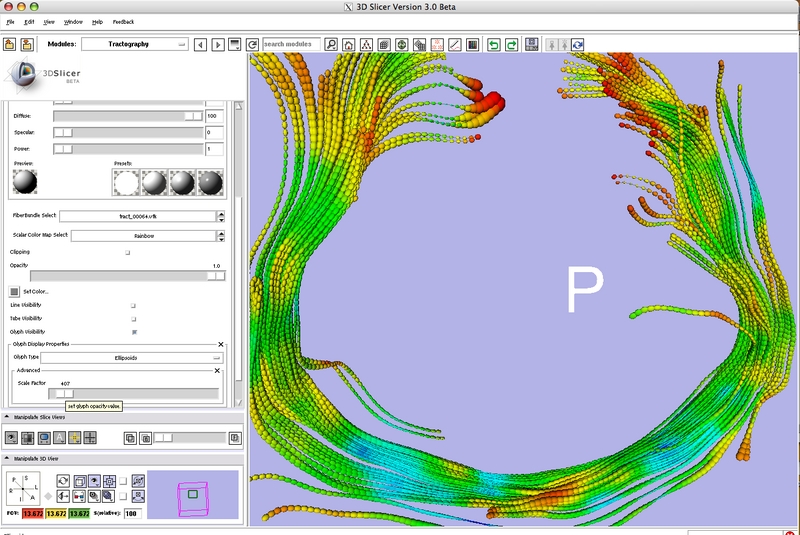Open the File menu
This screenshot has height=535, width=800.
tap(10, 21)
